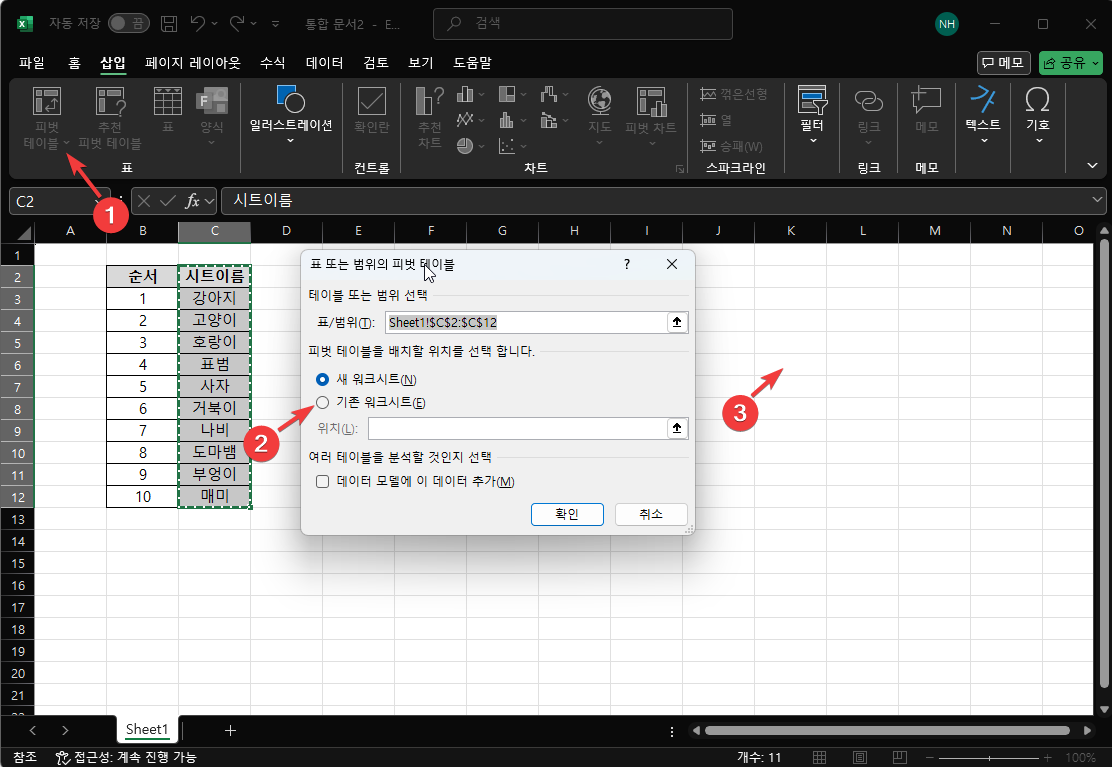The width and height of the screenshot is (1112, 767).
Task: Switch to the 홈 ribbon tab
Action: [72, 62]
